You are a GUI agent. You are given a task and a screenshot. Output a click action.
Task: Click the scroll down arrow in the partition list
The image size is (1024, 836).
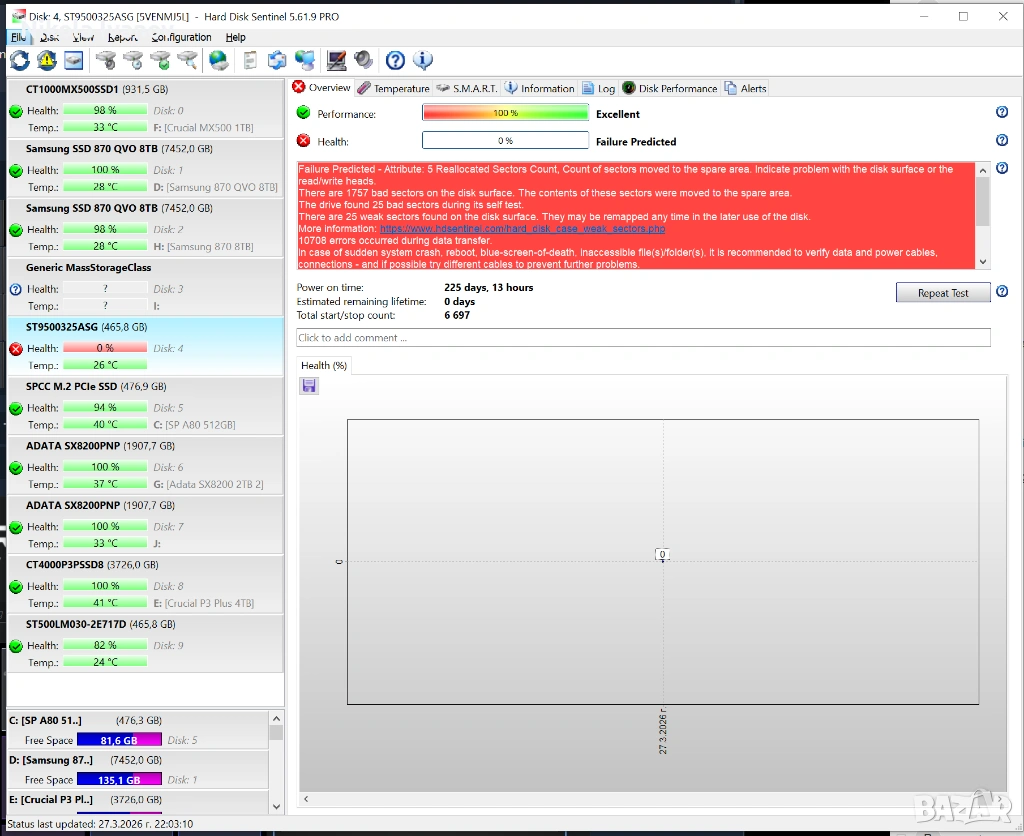click(x=276, y=805)
